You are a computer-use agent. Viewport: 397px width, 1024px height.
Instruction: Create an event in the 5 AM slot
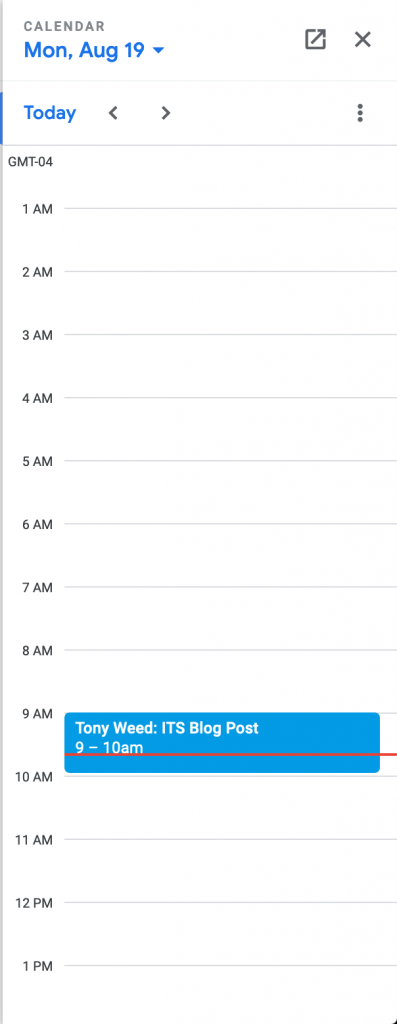point(230,492)
